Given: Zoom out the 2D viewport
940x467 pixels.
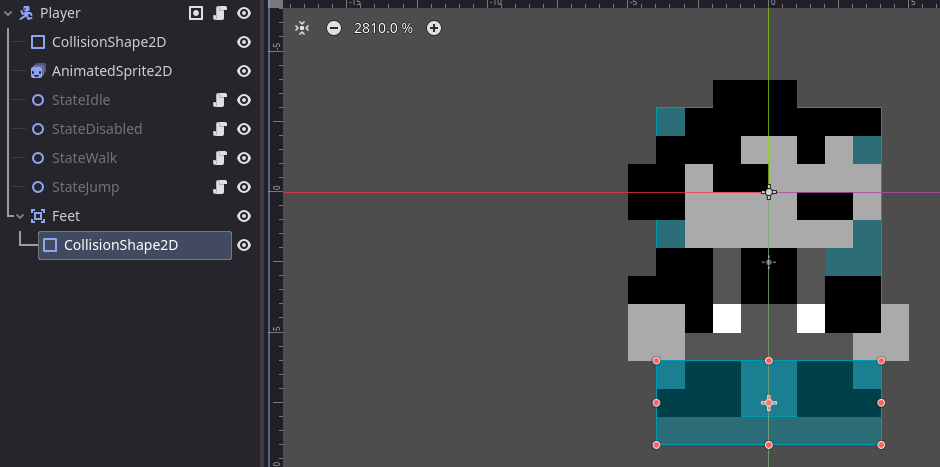Looking at the screenshot, I should click(334, 28).
